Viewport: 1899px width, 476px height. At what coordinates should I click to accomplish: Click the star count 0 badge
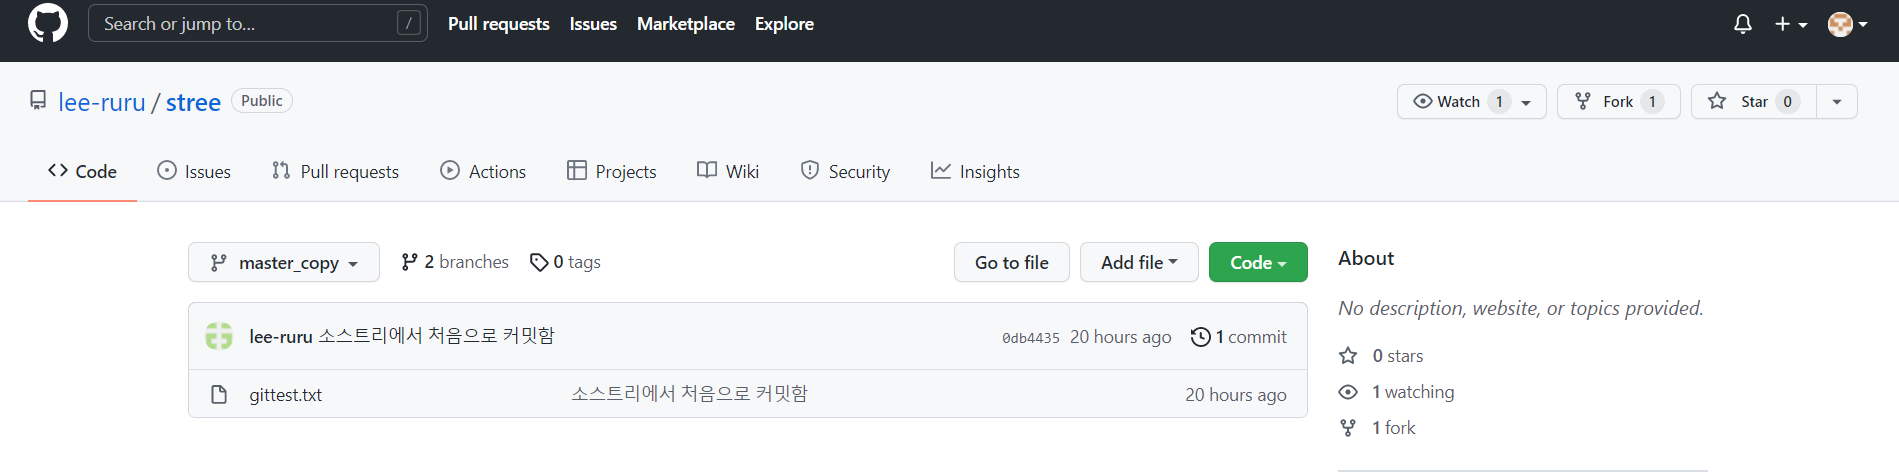pyautogui.click(x=1788, y=101)
